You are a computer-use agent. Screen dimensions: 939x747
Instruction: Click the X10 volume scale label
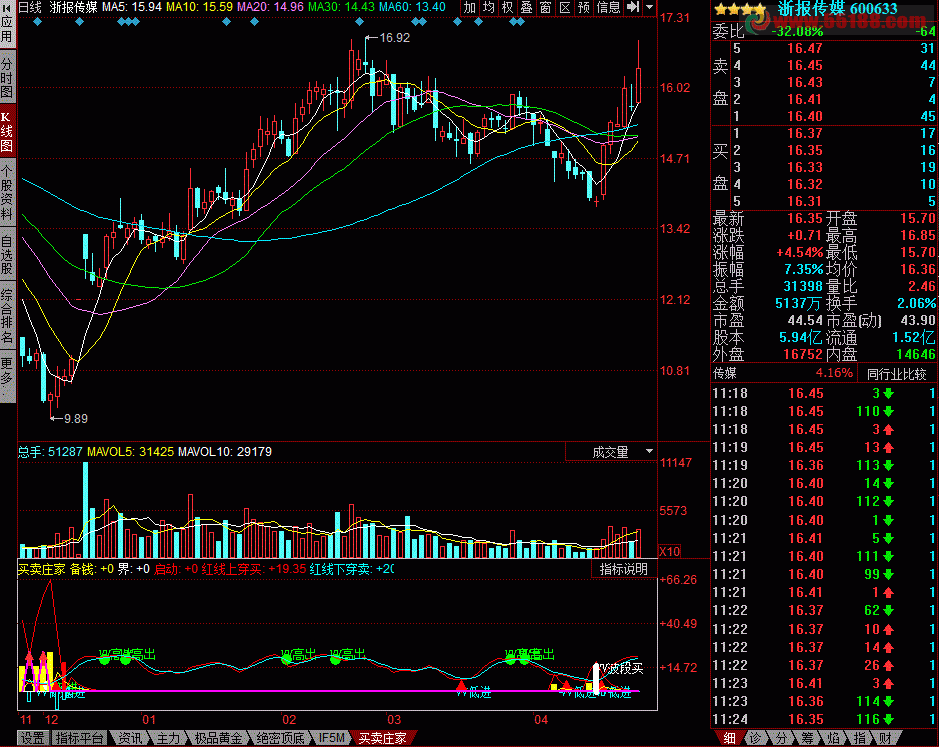pos(670,552)
